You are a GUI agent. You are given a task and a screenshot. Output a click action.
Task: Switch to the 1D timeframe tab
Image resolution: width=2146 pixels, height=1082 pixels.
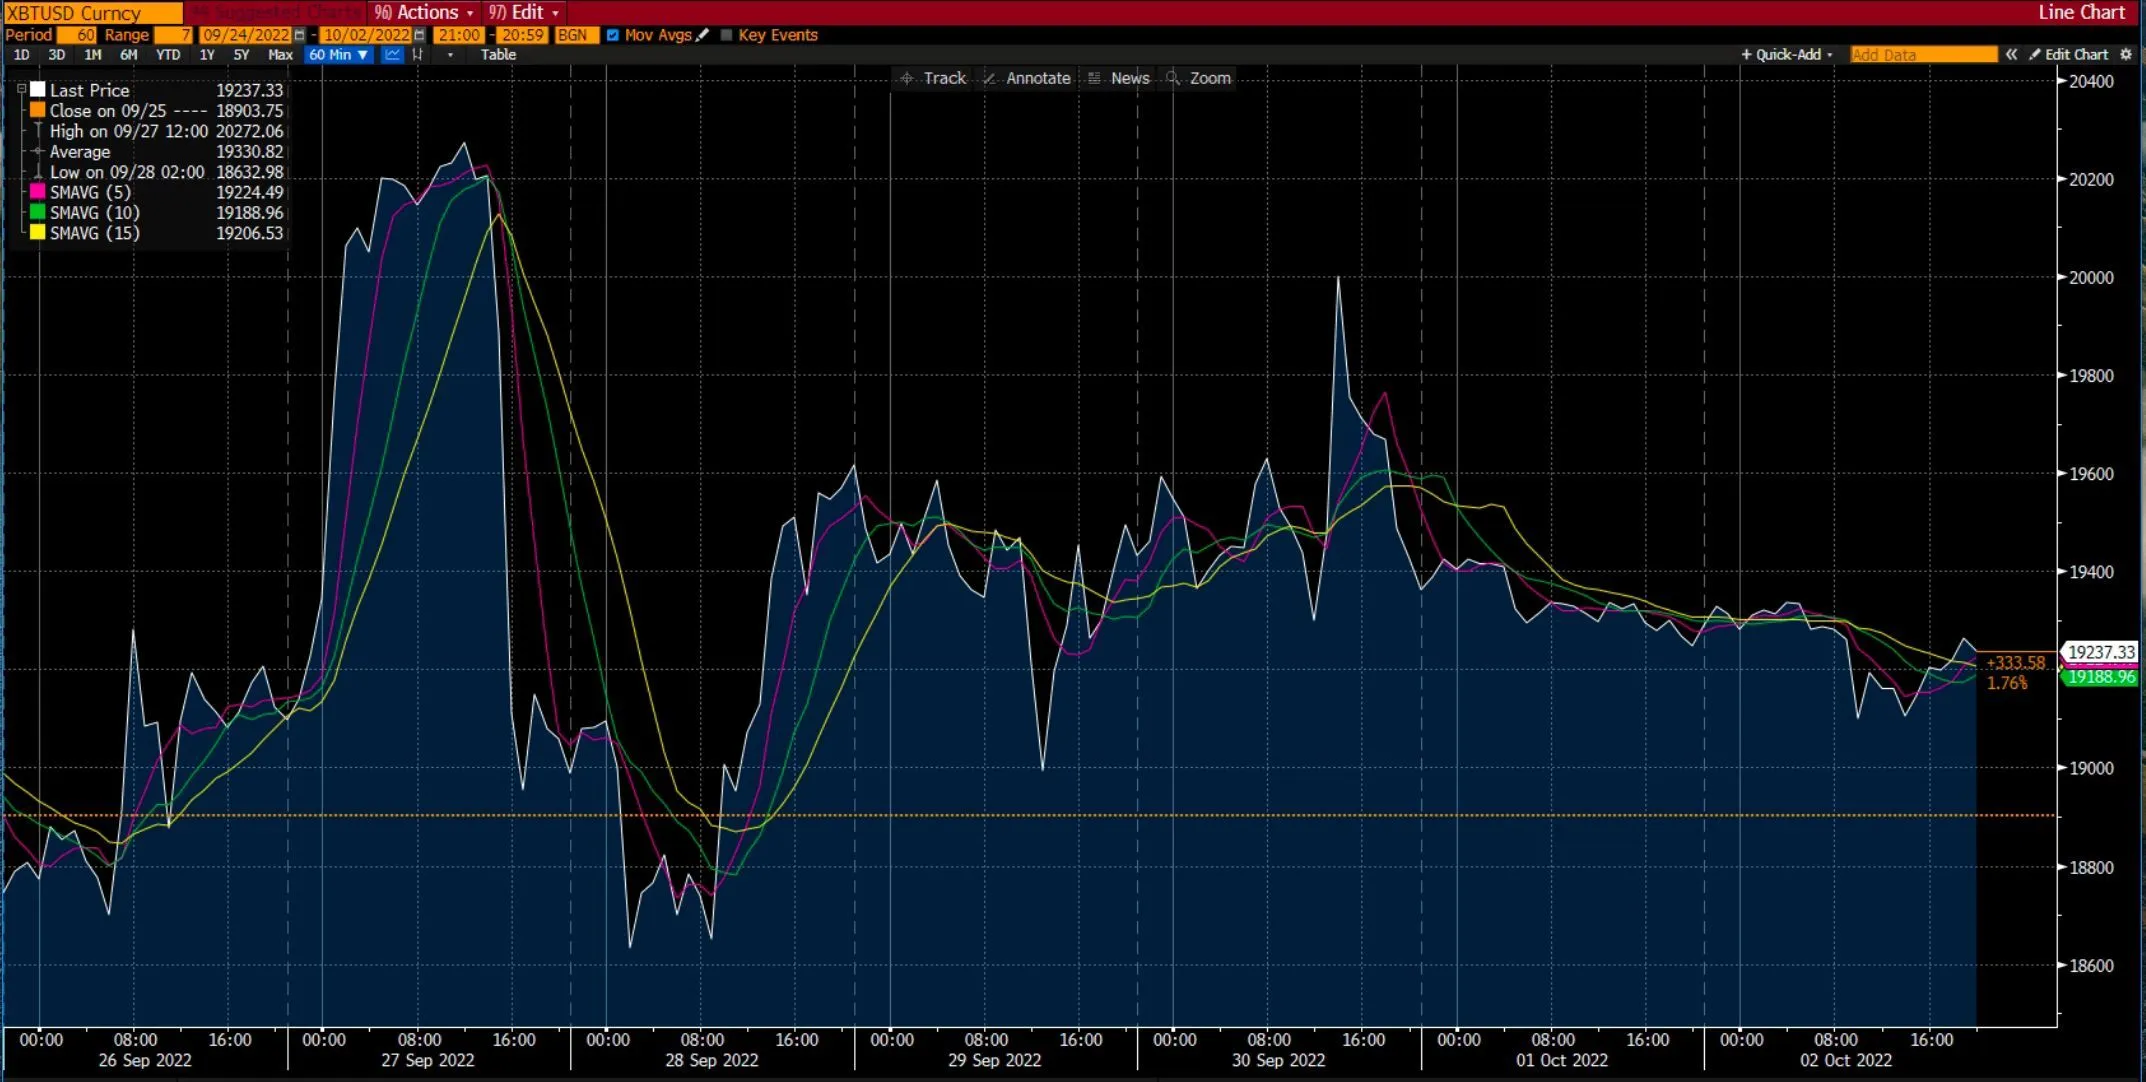[x=21, y=55]
